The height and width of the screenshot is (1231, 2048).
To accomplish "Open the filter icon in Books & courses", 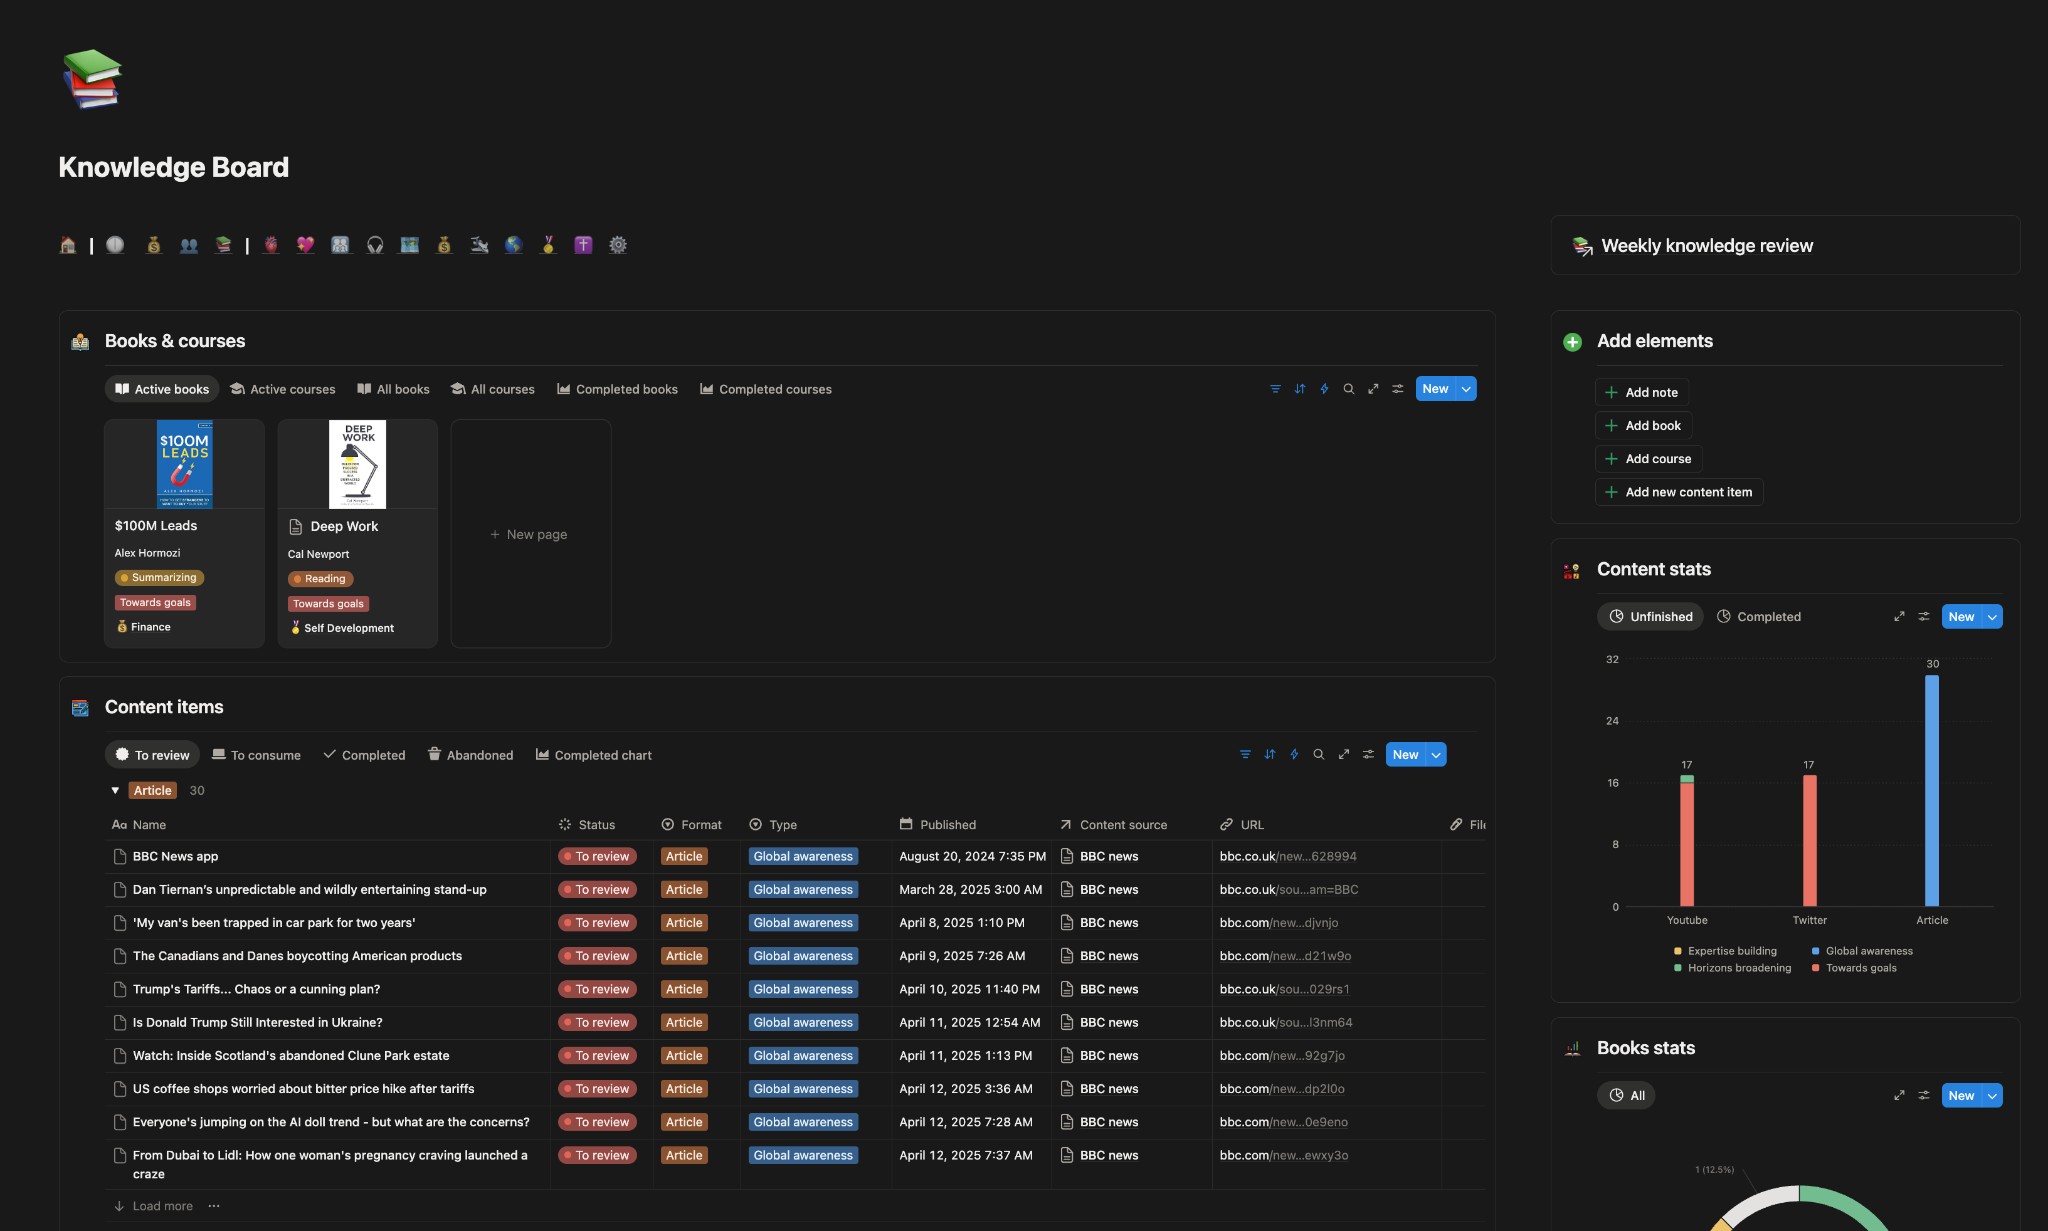I will point(1275,389).
